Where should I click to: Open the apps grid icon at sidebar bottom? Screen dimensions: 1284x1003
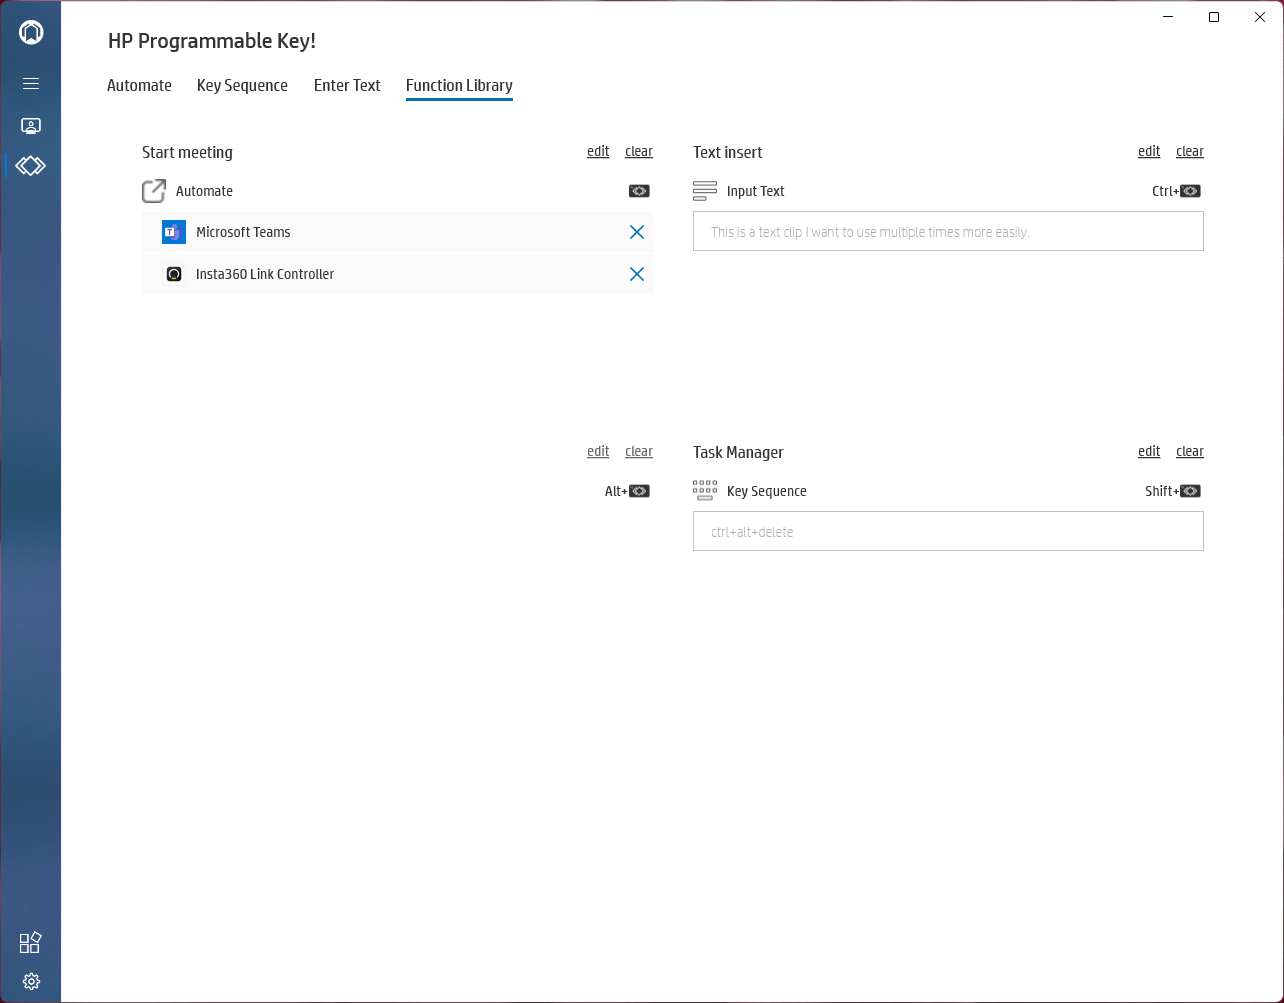(31, 943)
